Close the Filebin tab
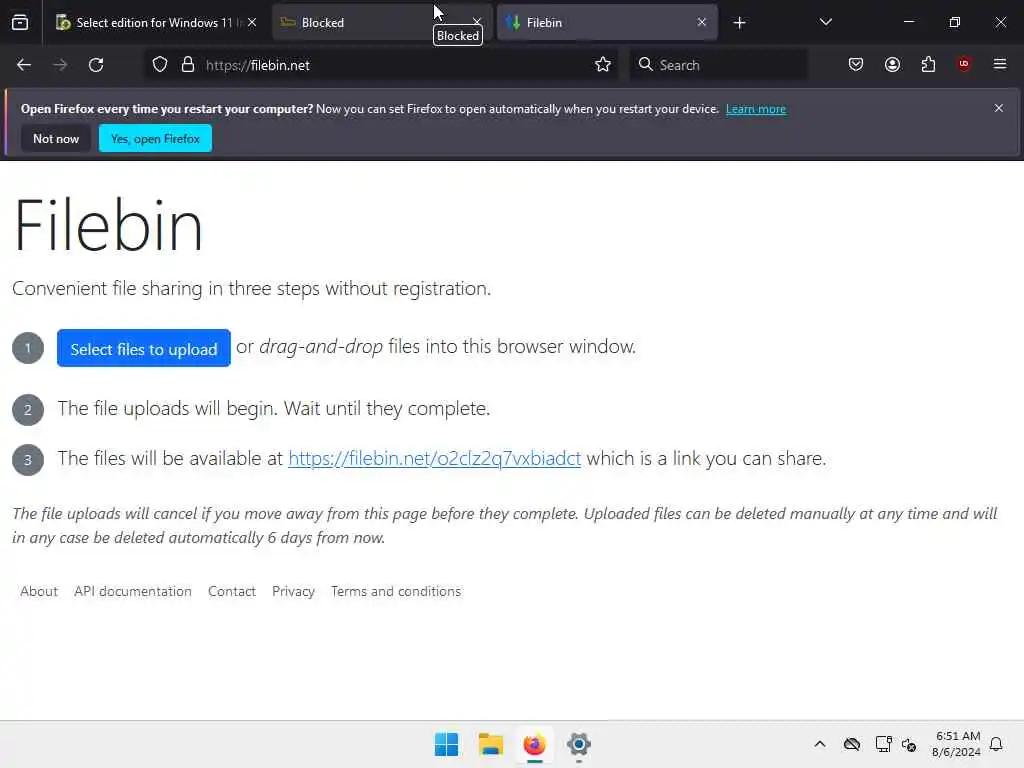 (701, 23)
